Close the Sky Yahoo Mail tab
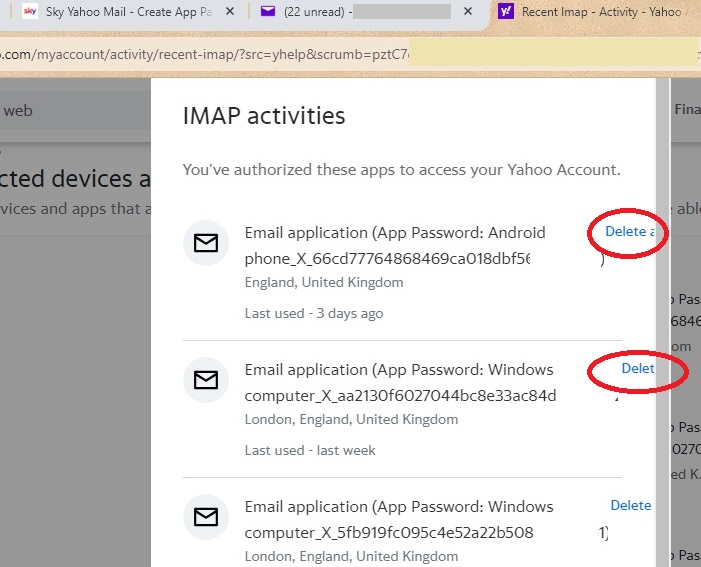 [230, 12]
